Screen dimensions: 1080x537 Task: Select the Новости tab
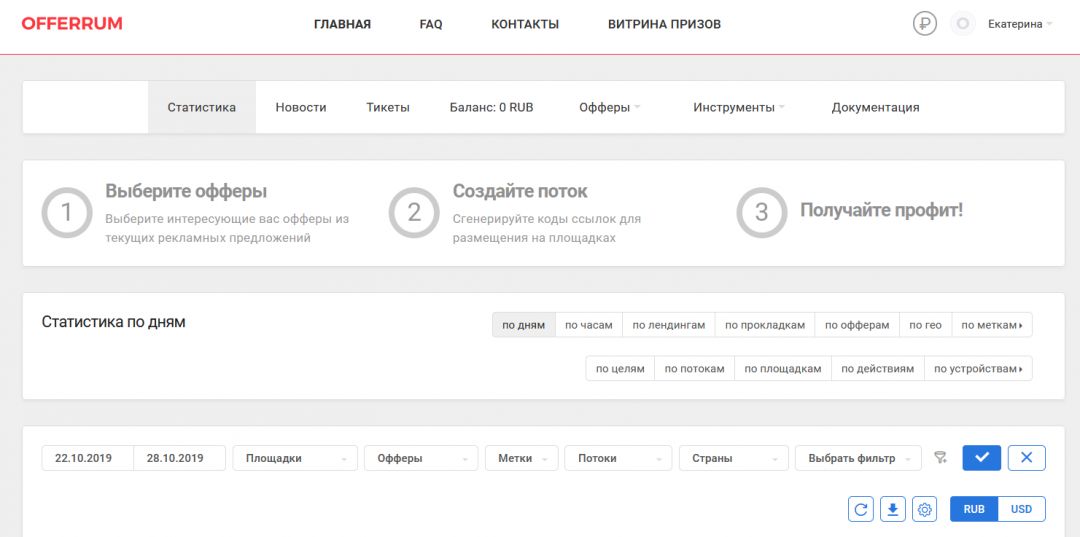[301, 107]
